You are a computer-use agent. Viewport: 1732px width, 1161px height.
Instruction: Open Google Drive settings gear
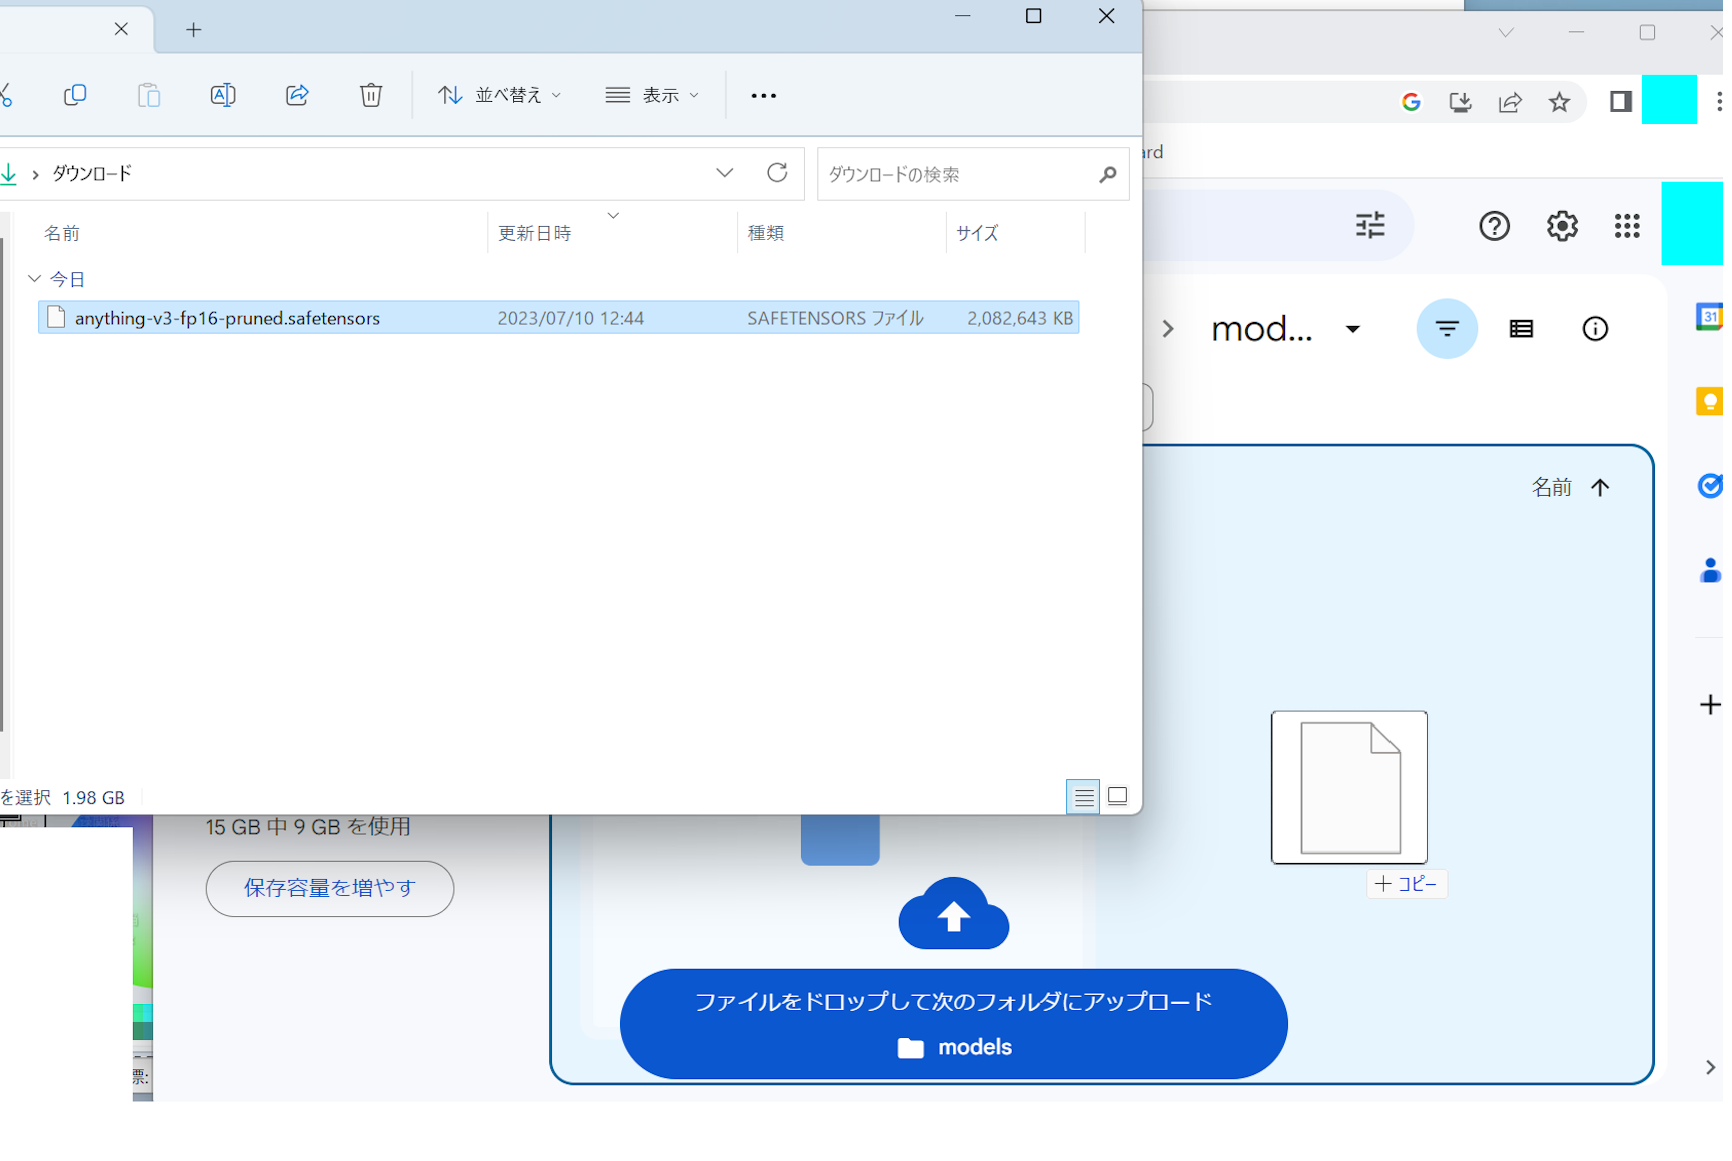click(x=1561, y=226)
